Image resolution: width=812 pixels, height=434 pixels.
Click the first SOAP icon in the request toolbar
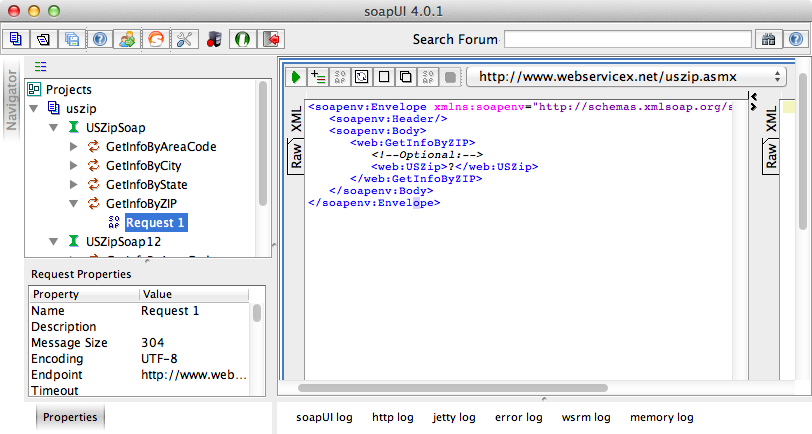(340, 77)
